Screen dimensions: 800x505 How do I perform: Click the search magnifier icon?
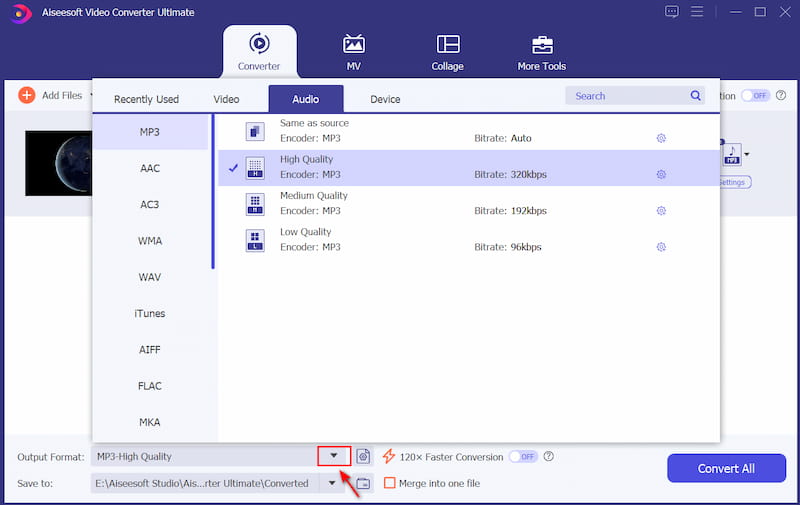(696, 96)
